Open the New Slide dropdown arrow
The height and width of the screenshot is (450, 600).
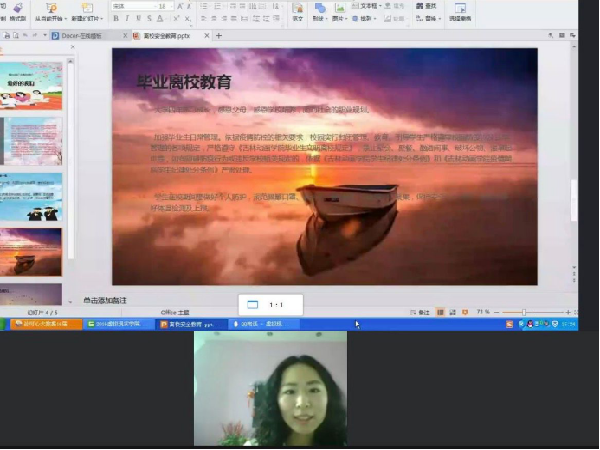click(102, 19)
